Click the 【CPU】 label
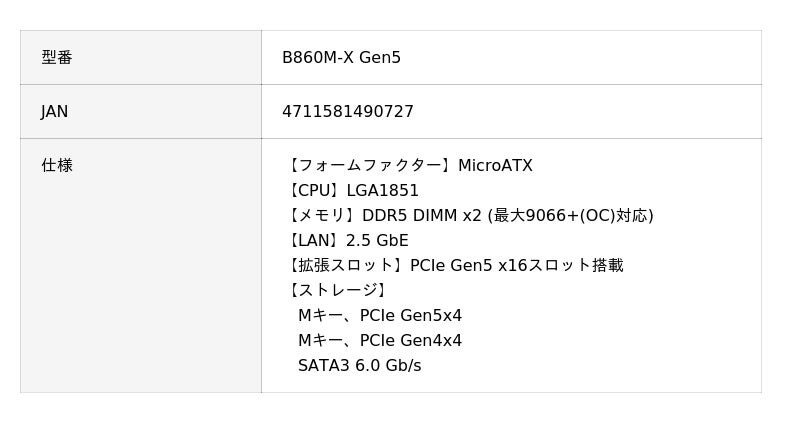Viewport: 800px width, 423px height. click(314, 191)
